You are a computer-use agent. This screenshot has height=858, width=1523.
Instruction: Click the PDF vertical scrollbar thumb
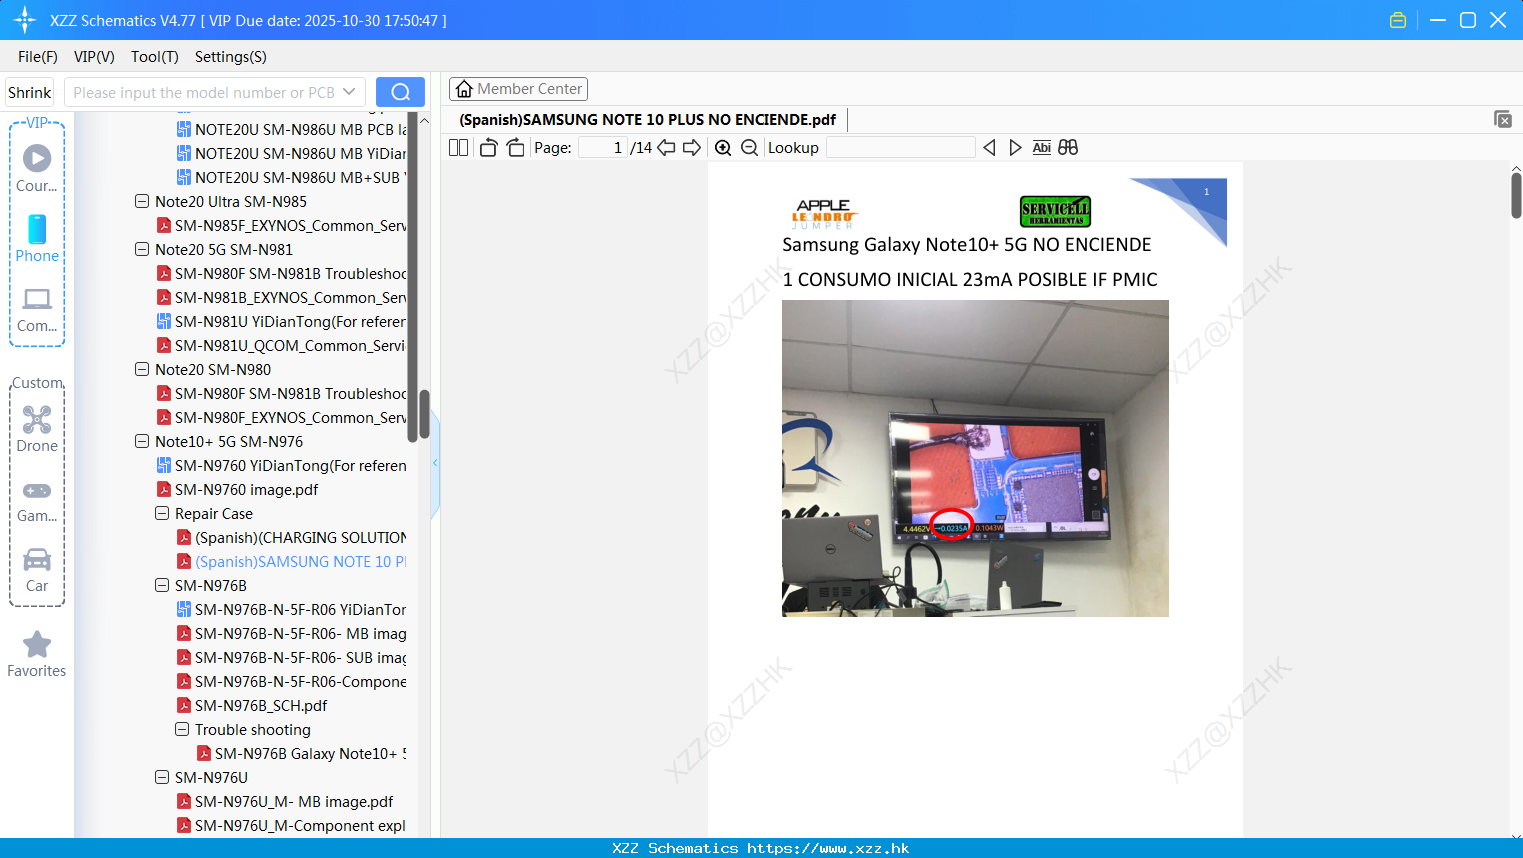pyautogui.click(x=1516, y=194)
